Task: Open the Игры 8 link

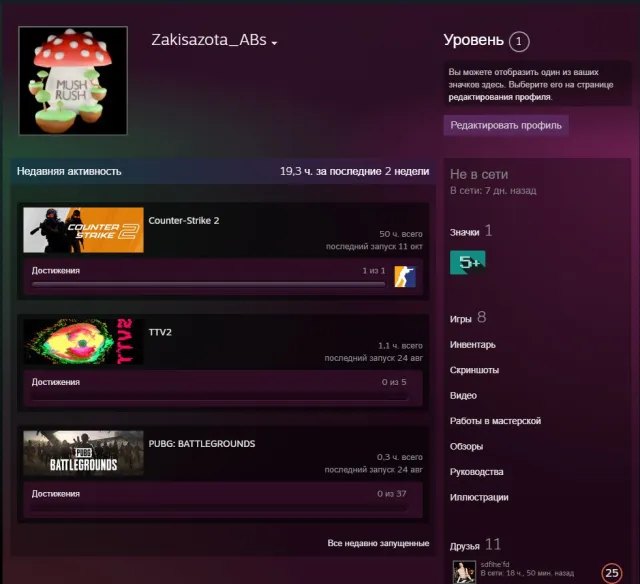Action: coord(468,318)
